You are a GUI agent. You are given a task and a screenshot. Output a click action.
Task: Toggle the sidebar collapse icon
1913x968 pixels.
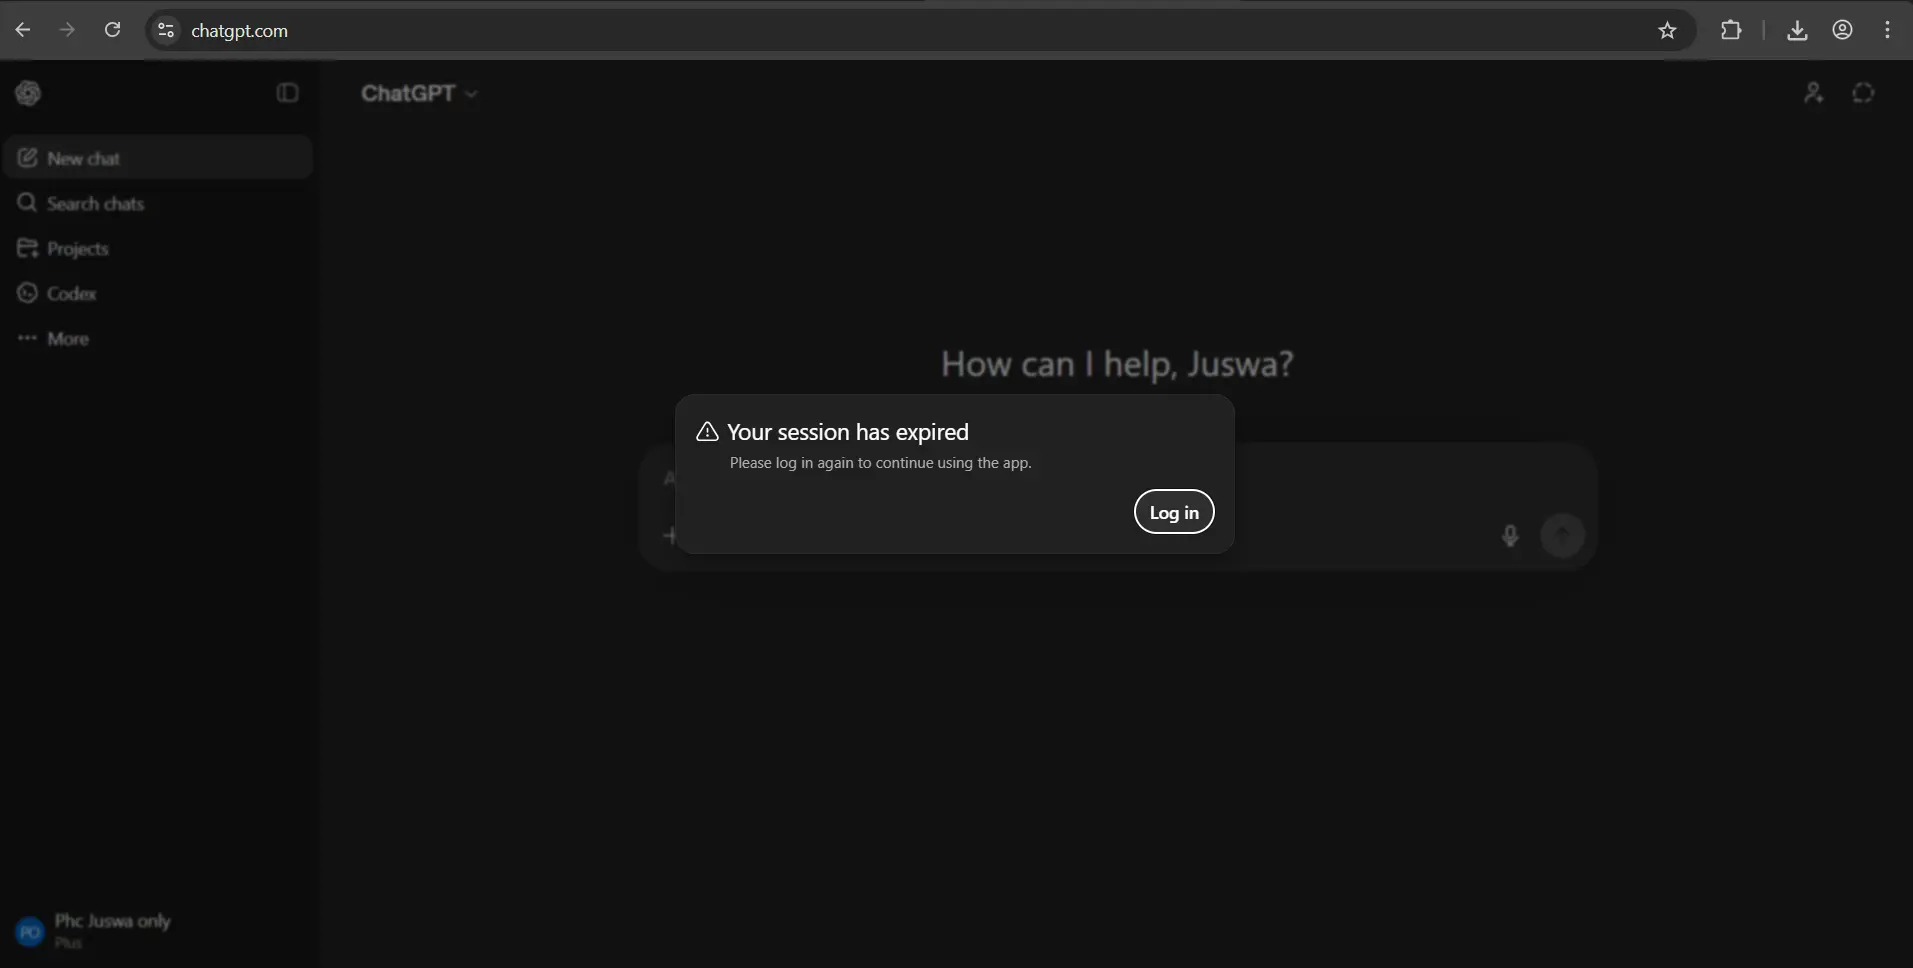287,93
